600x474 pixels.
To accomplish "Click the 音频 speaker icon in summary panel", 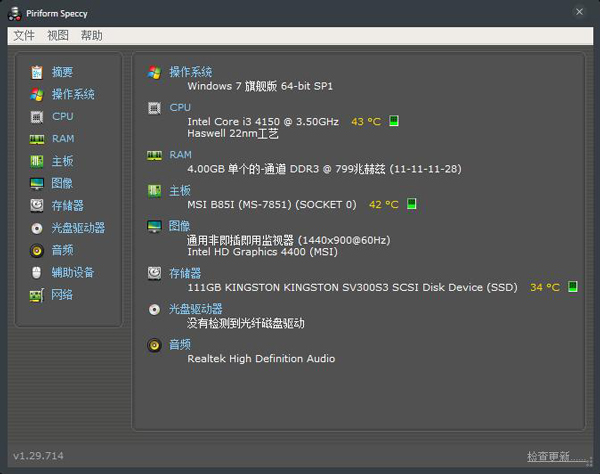I will pyautogui.click(x=154, y=345).
